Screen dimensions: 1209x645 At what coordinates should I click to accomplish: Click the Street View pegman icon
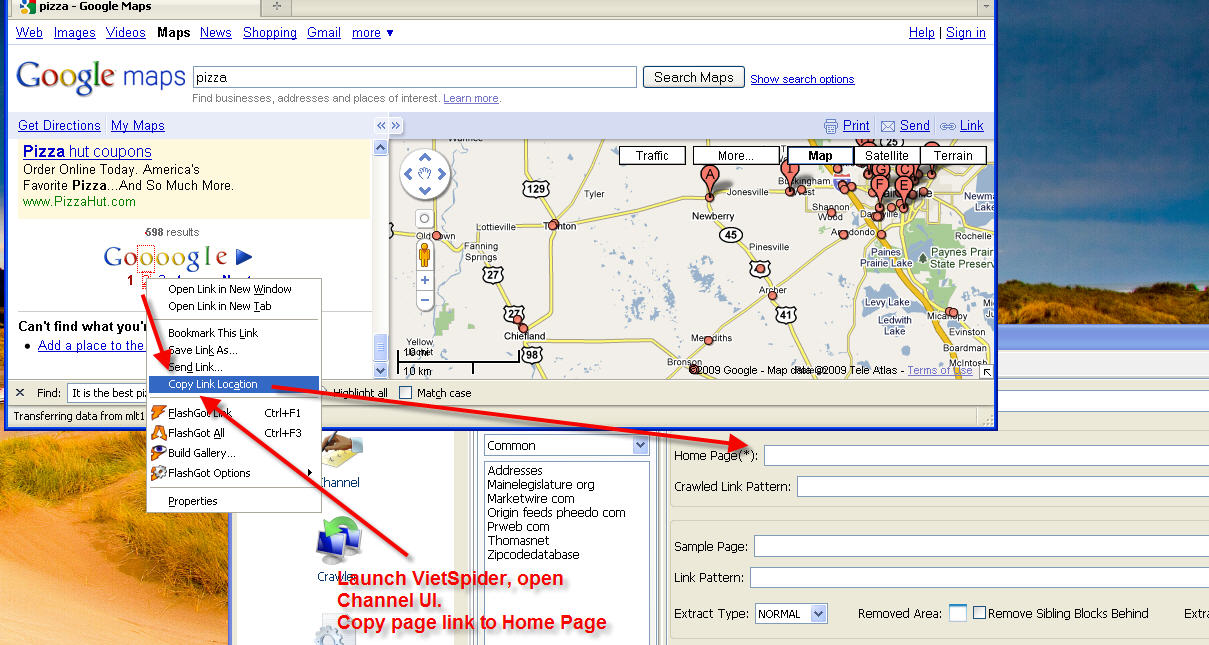coord(424,253)
